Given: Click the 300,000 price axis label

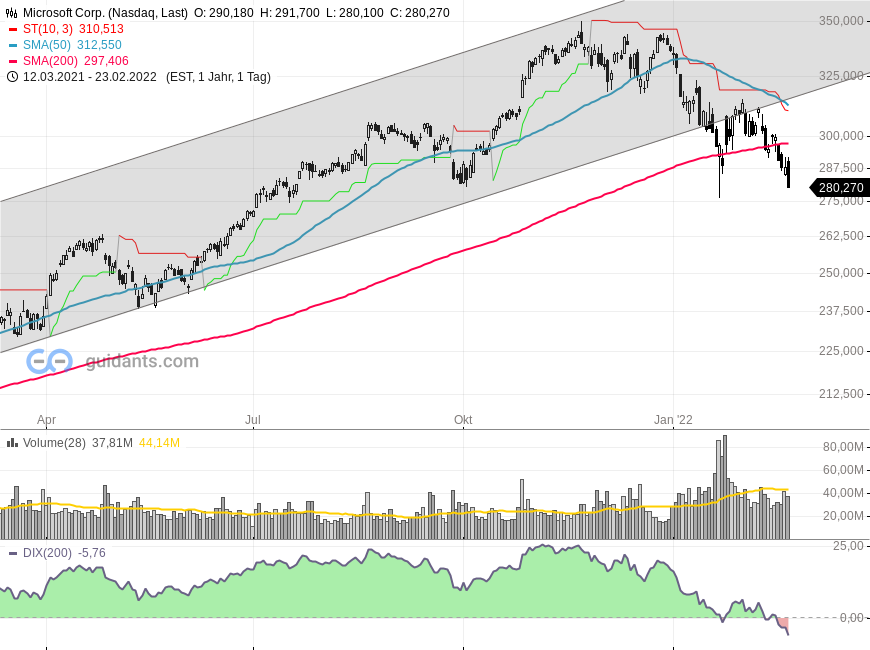Looking at the screenshot, I should coord(841,136).
